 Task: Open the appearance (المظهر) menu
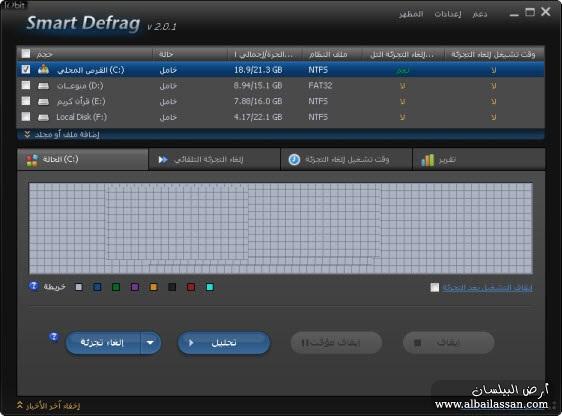click(411, 14)
